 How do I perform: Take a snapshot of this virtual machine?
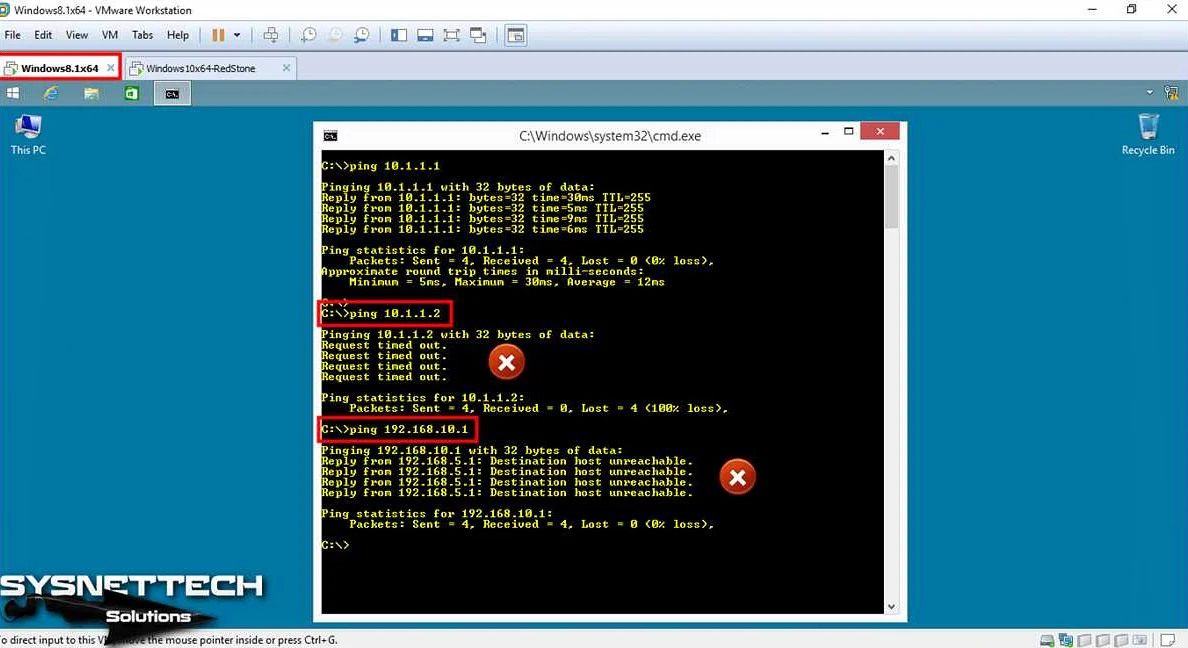[309, 35]
